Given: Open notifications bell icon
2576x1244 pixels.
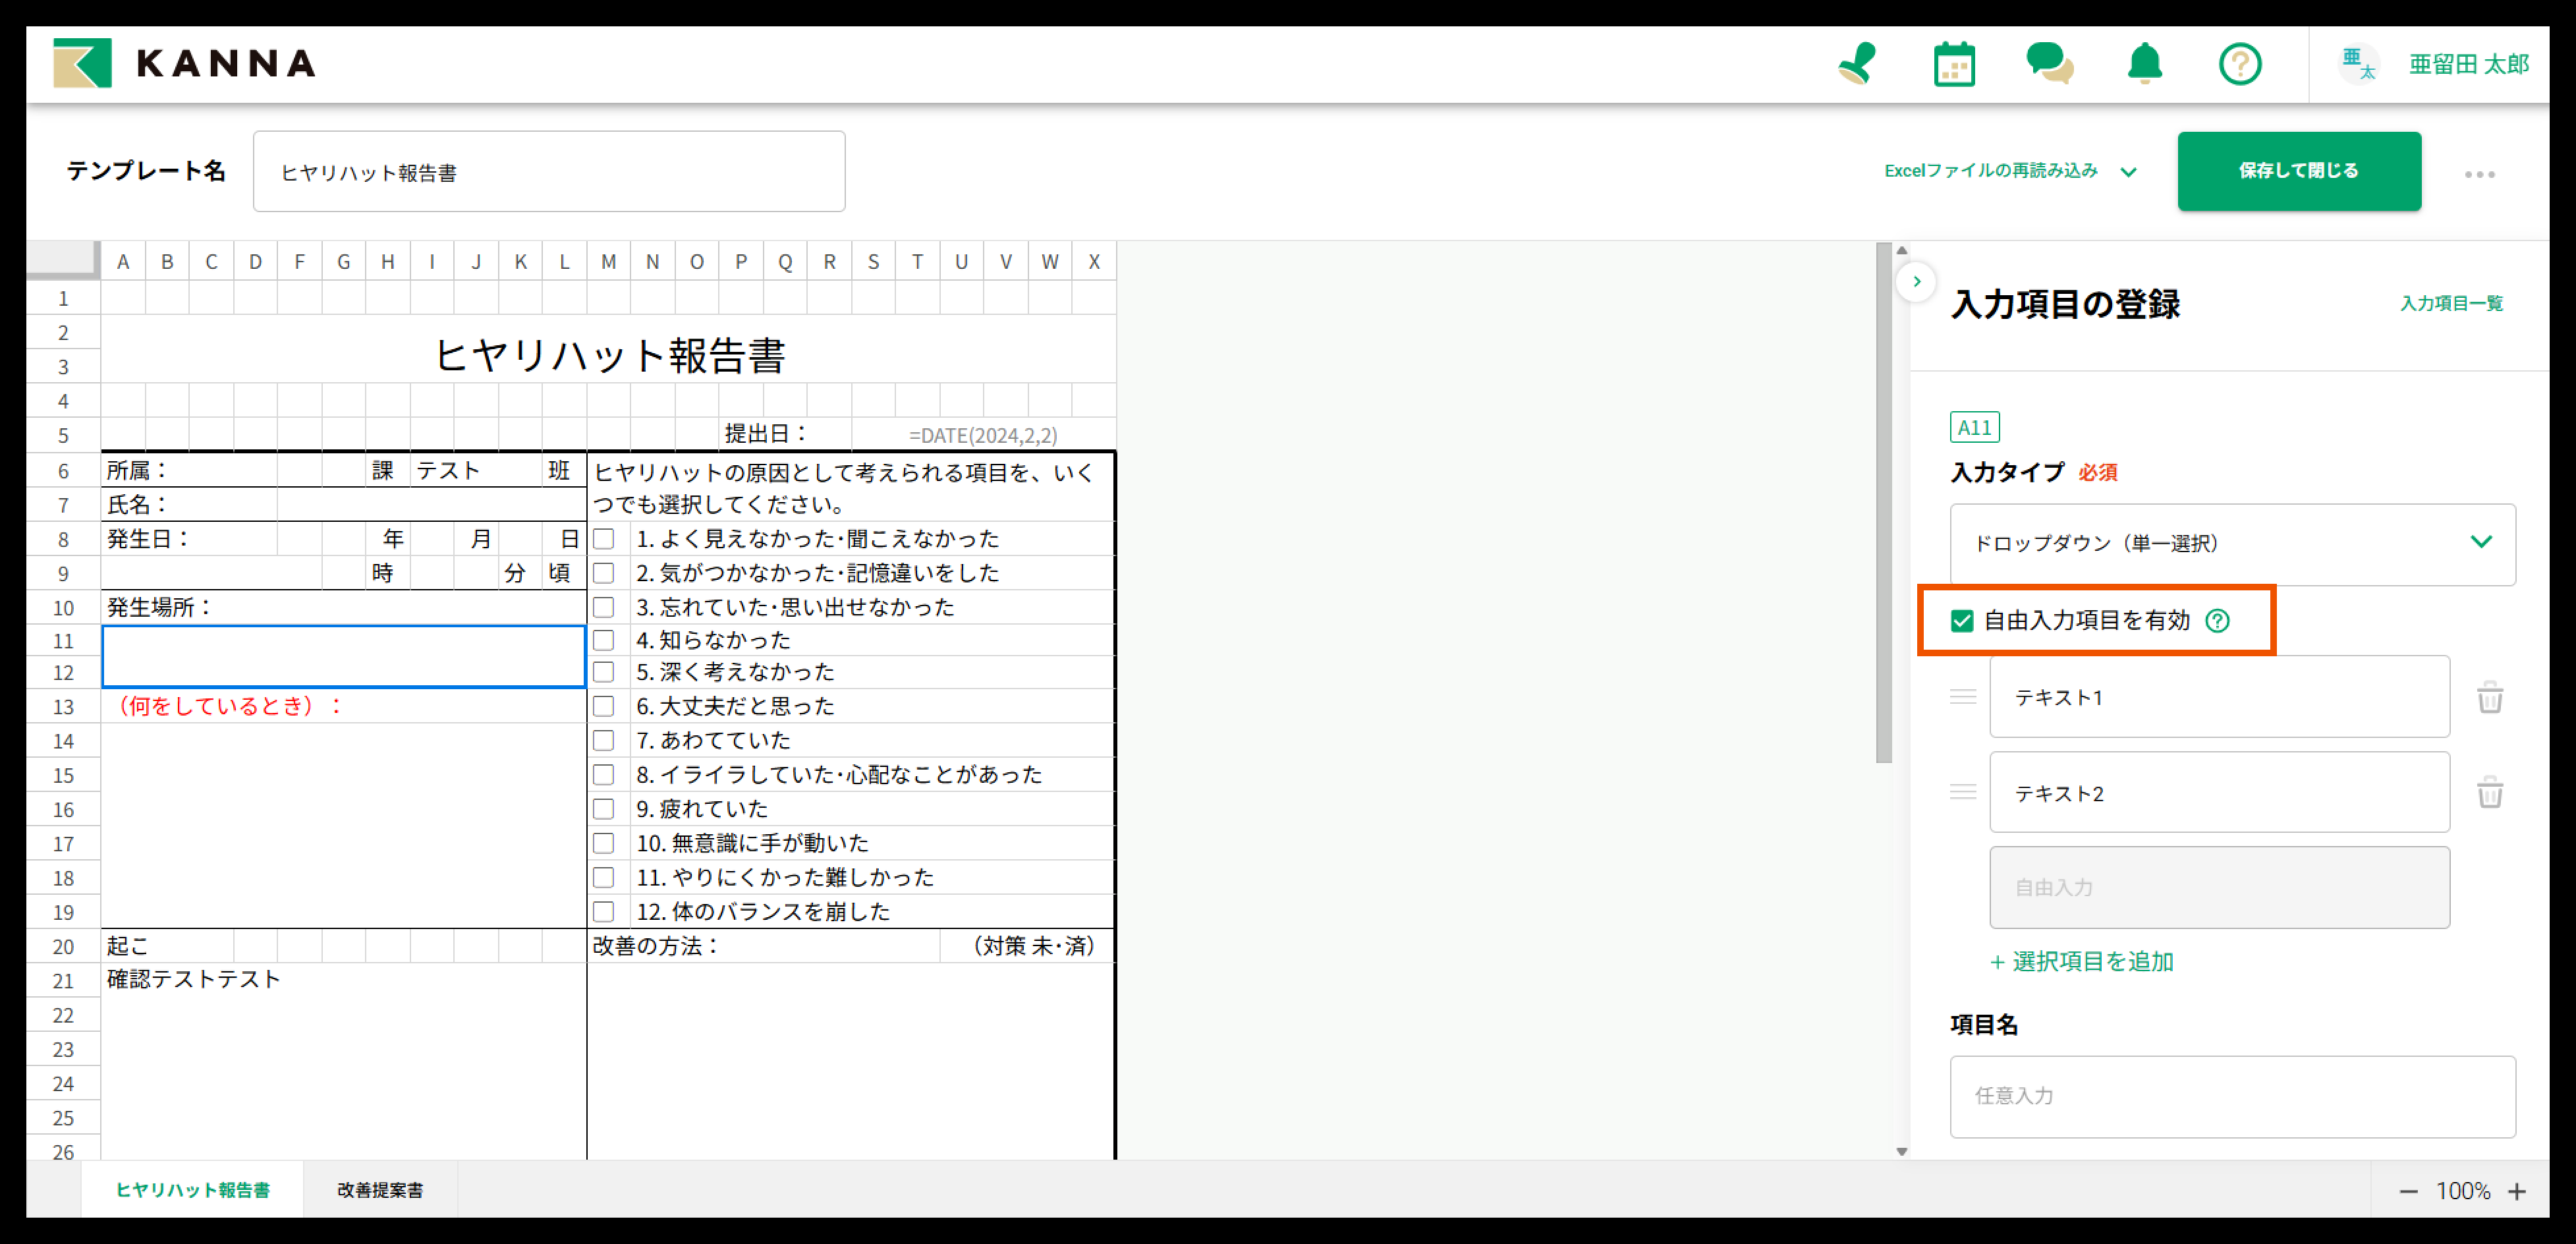Looking at the screenshot, I should click(x=2144, y=64).
